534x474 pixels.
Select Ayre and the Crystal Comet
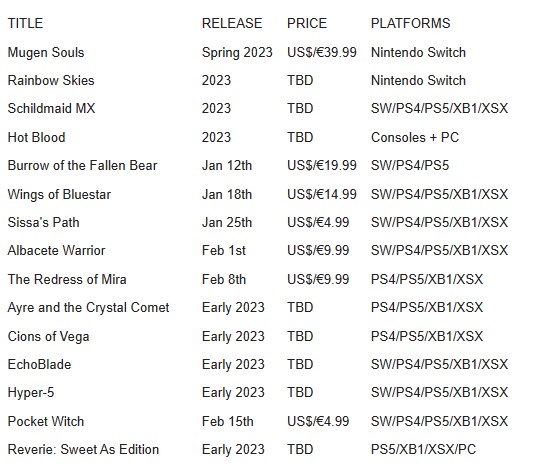(x=89, y=308)
